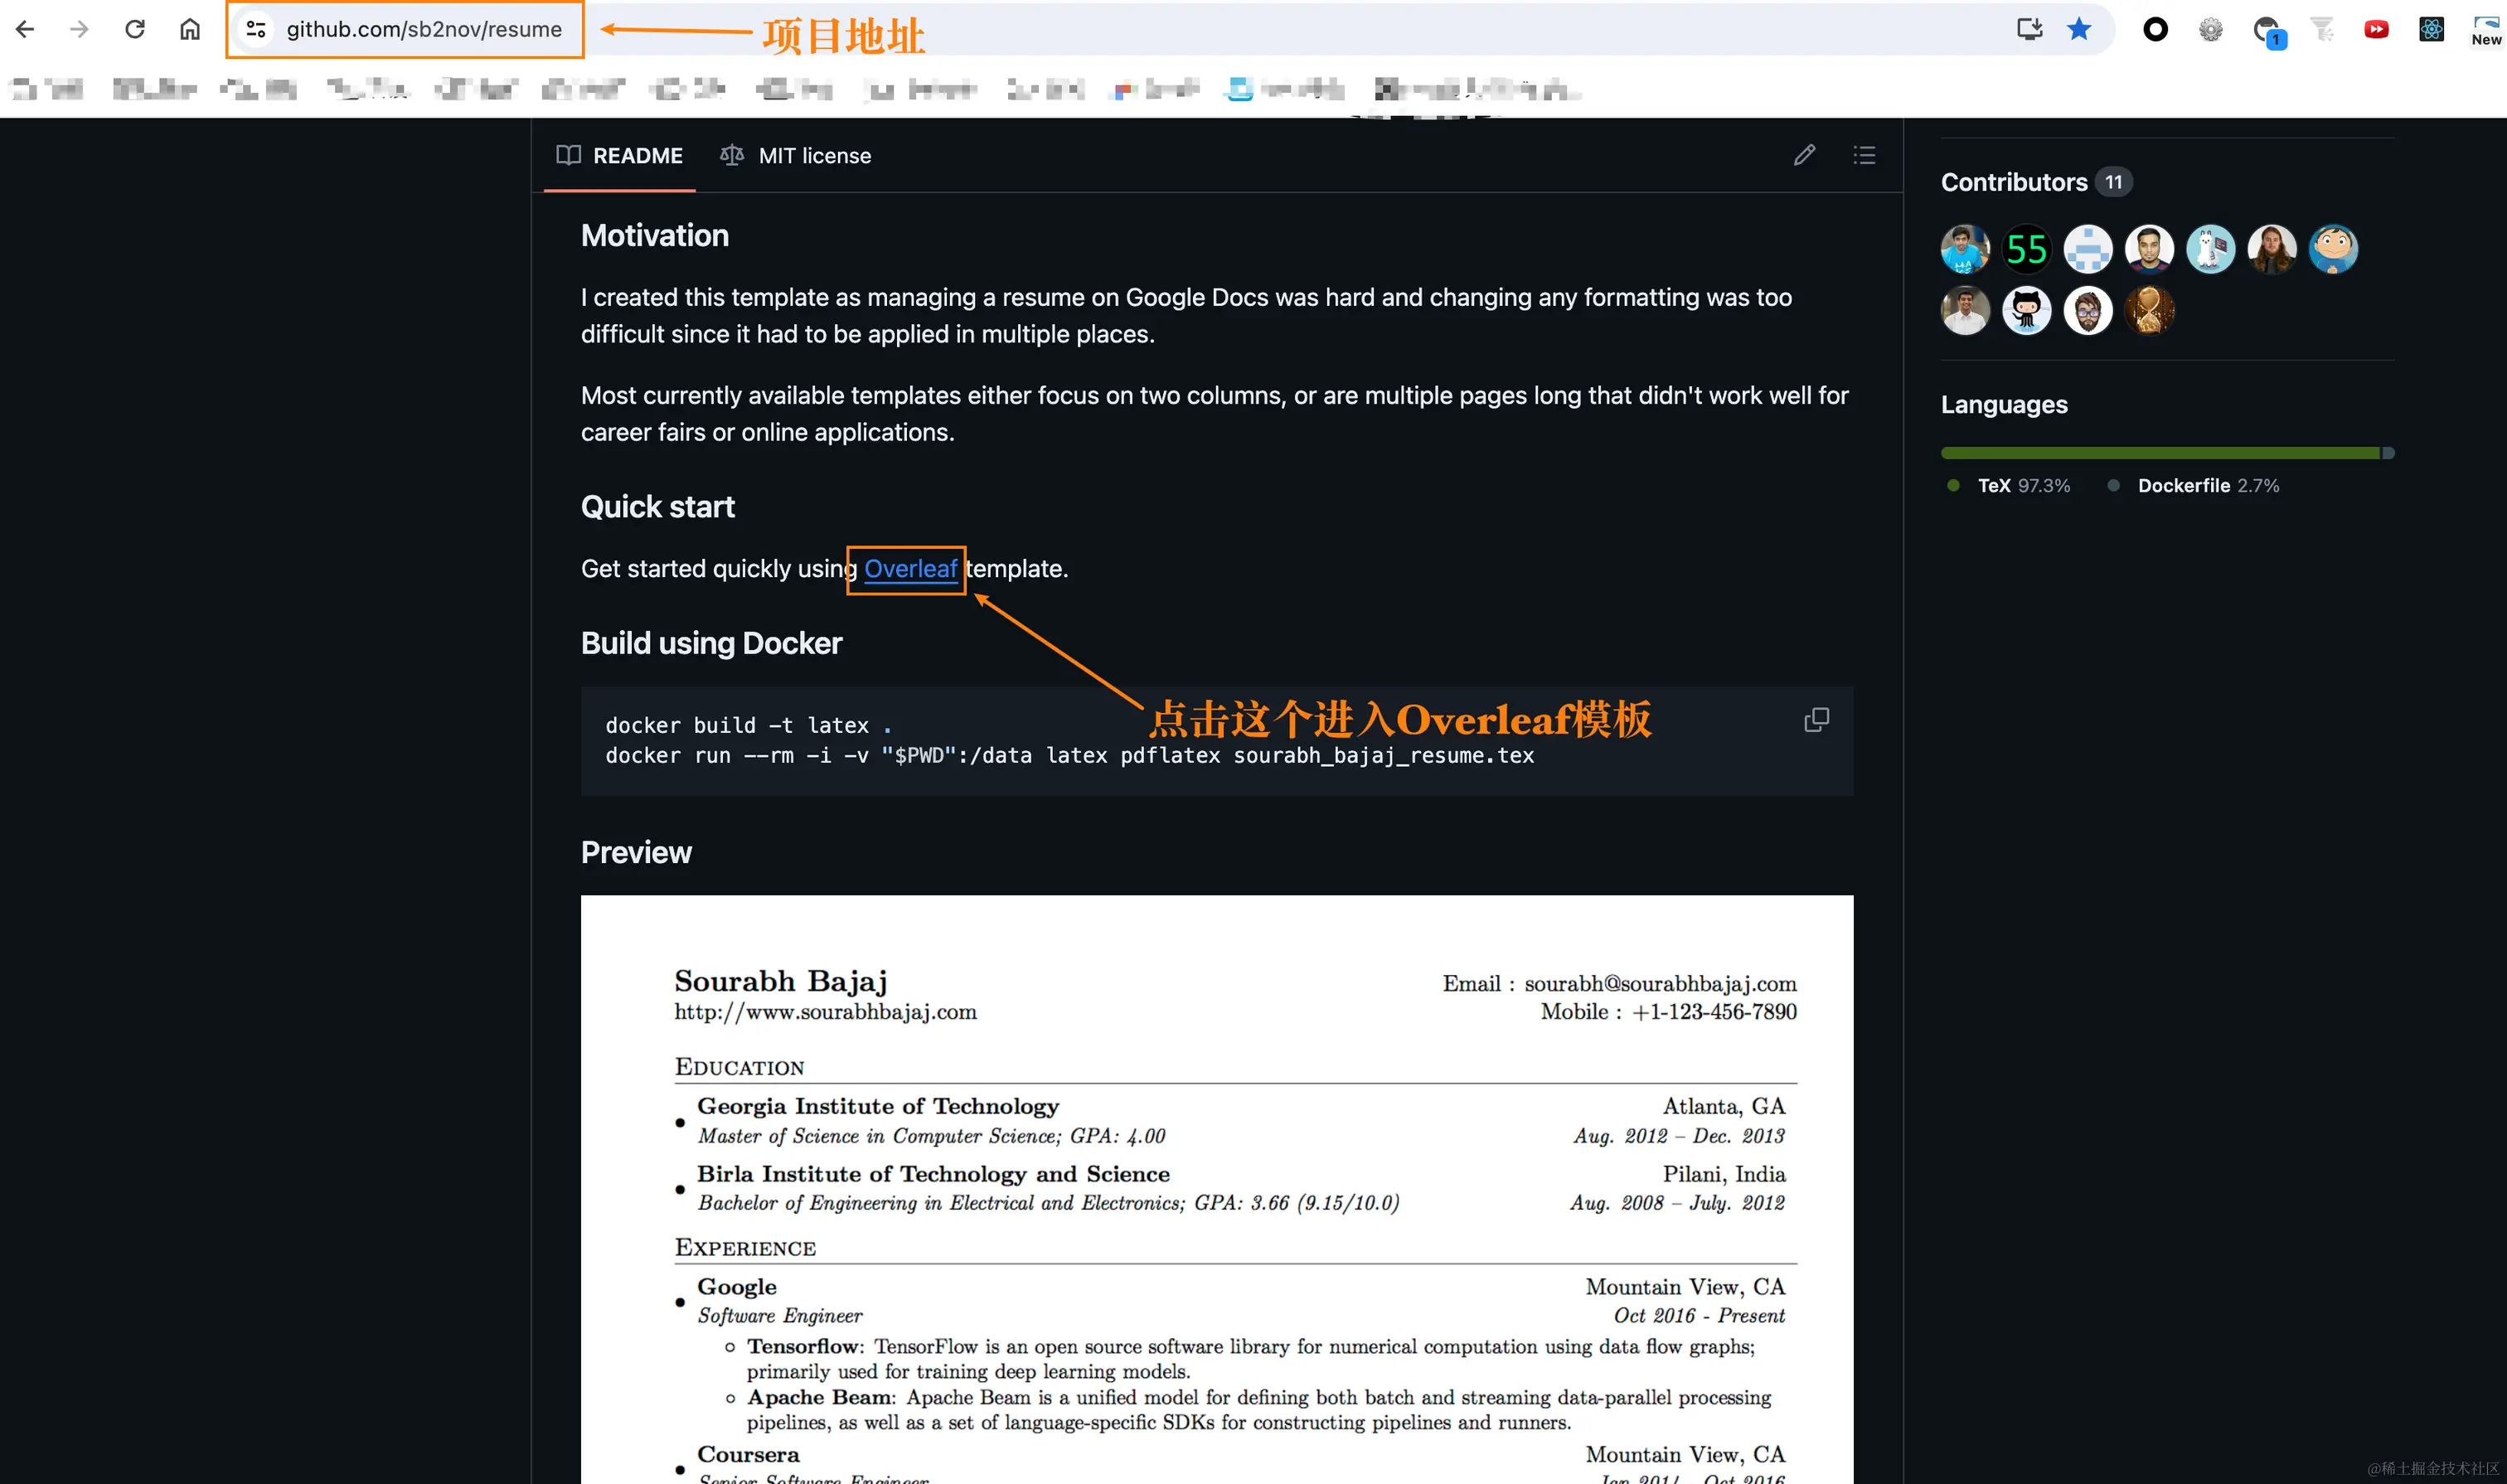Click the browser back arrow
2507x1484 pixels.
click(25, 29)
